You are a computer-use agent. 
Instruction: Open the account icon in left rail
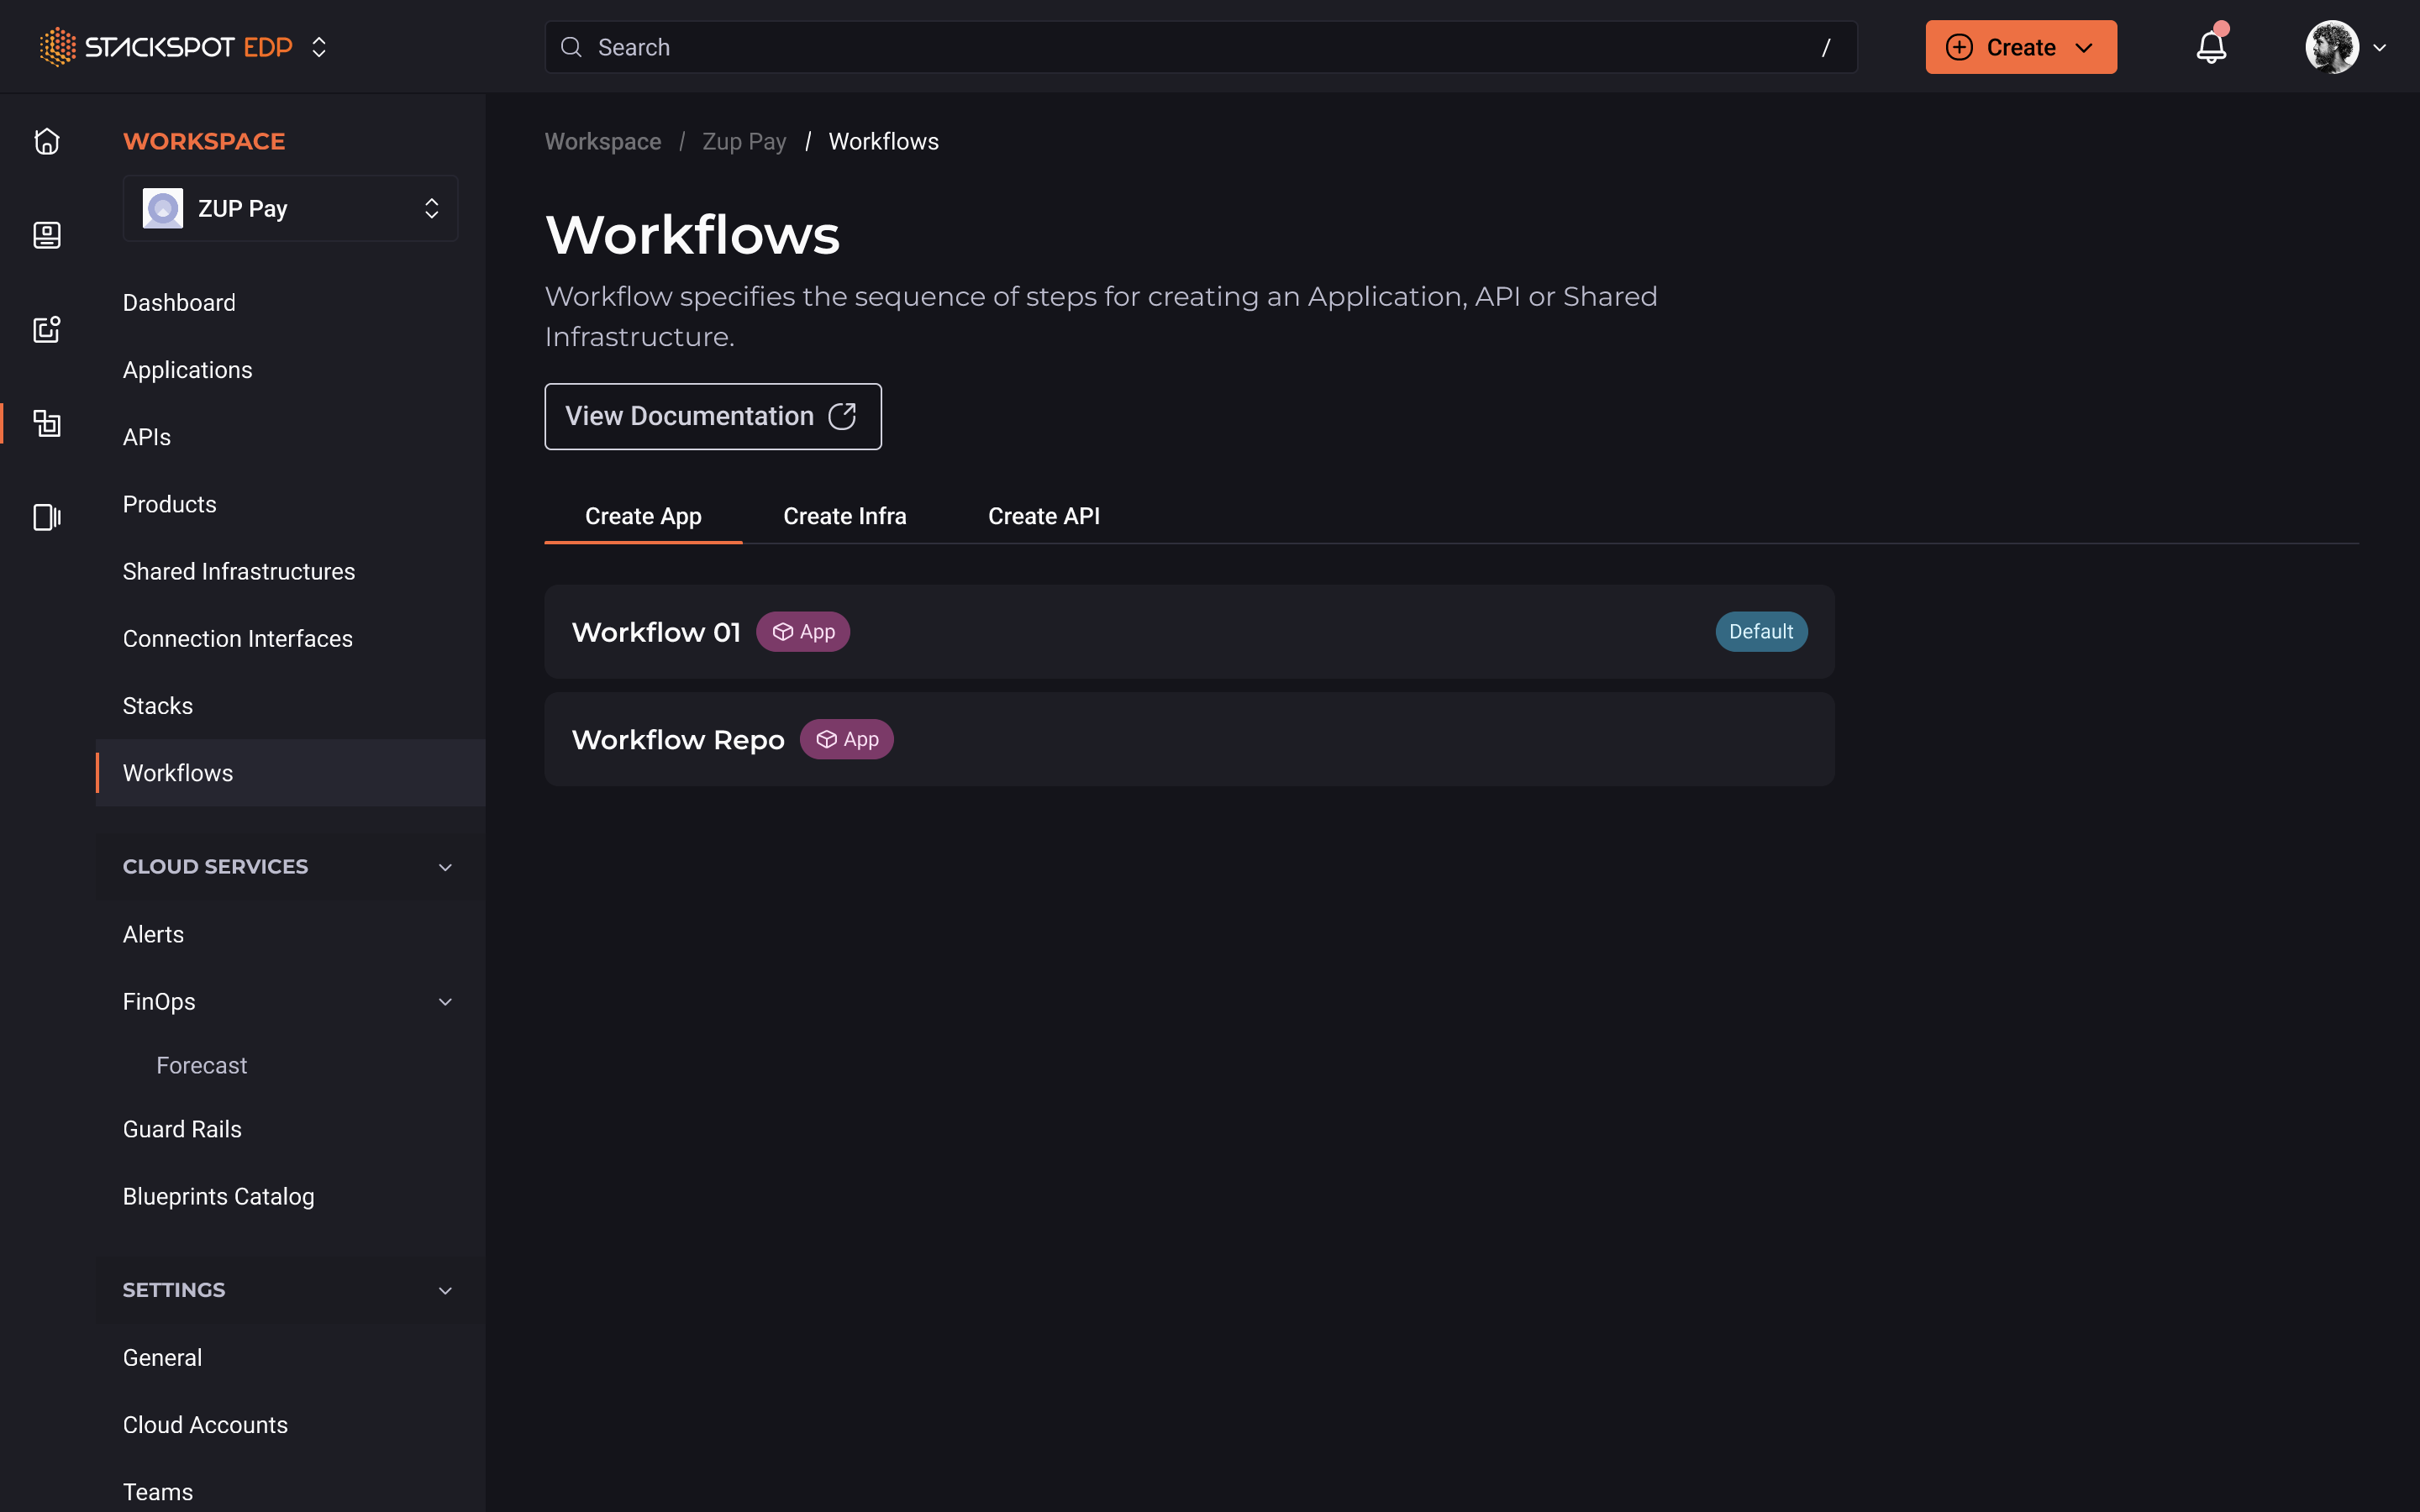click(46, 235)
